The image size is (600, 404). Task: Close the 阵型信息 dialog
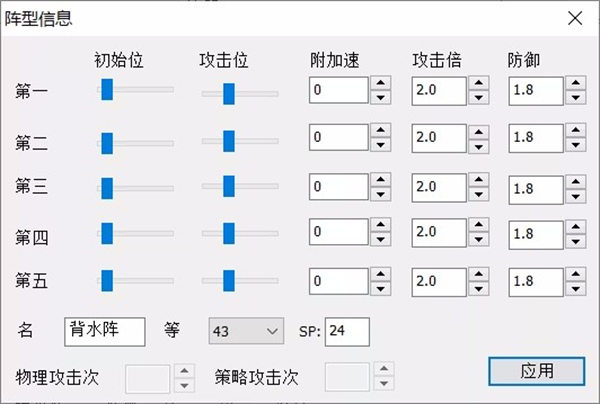[575, 18]
